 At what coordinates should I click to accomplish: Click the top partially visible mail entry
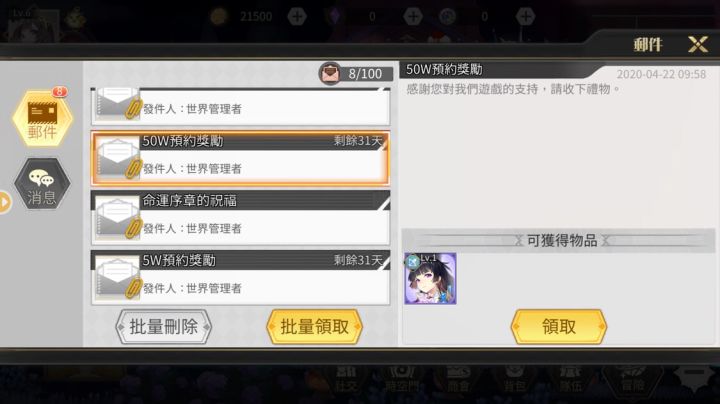point(241,107)
